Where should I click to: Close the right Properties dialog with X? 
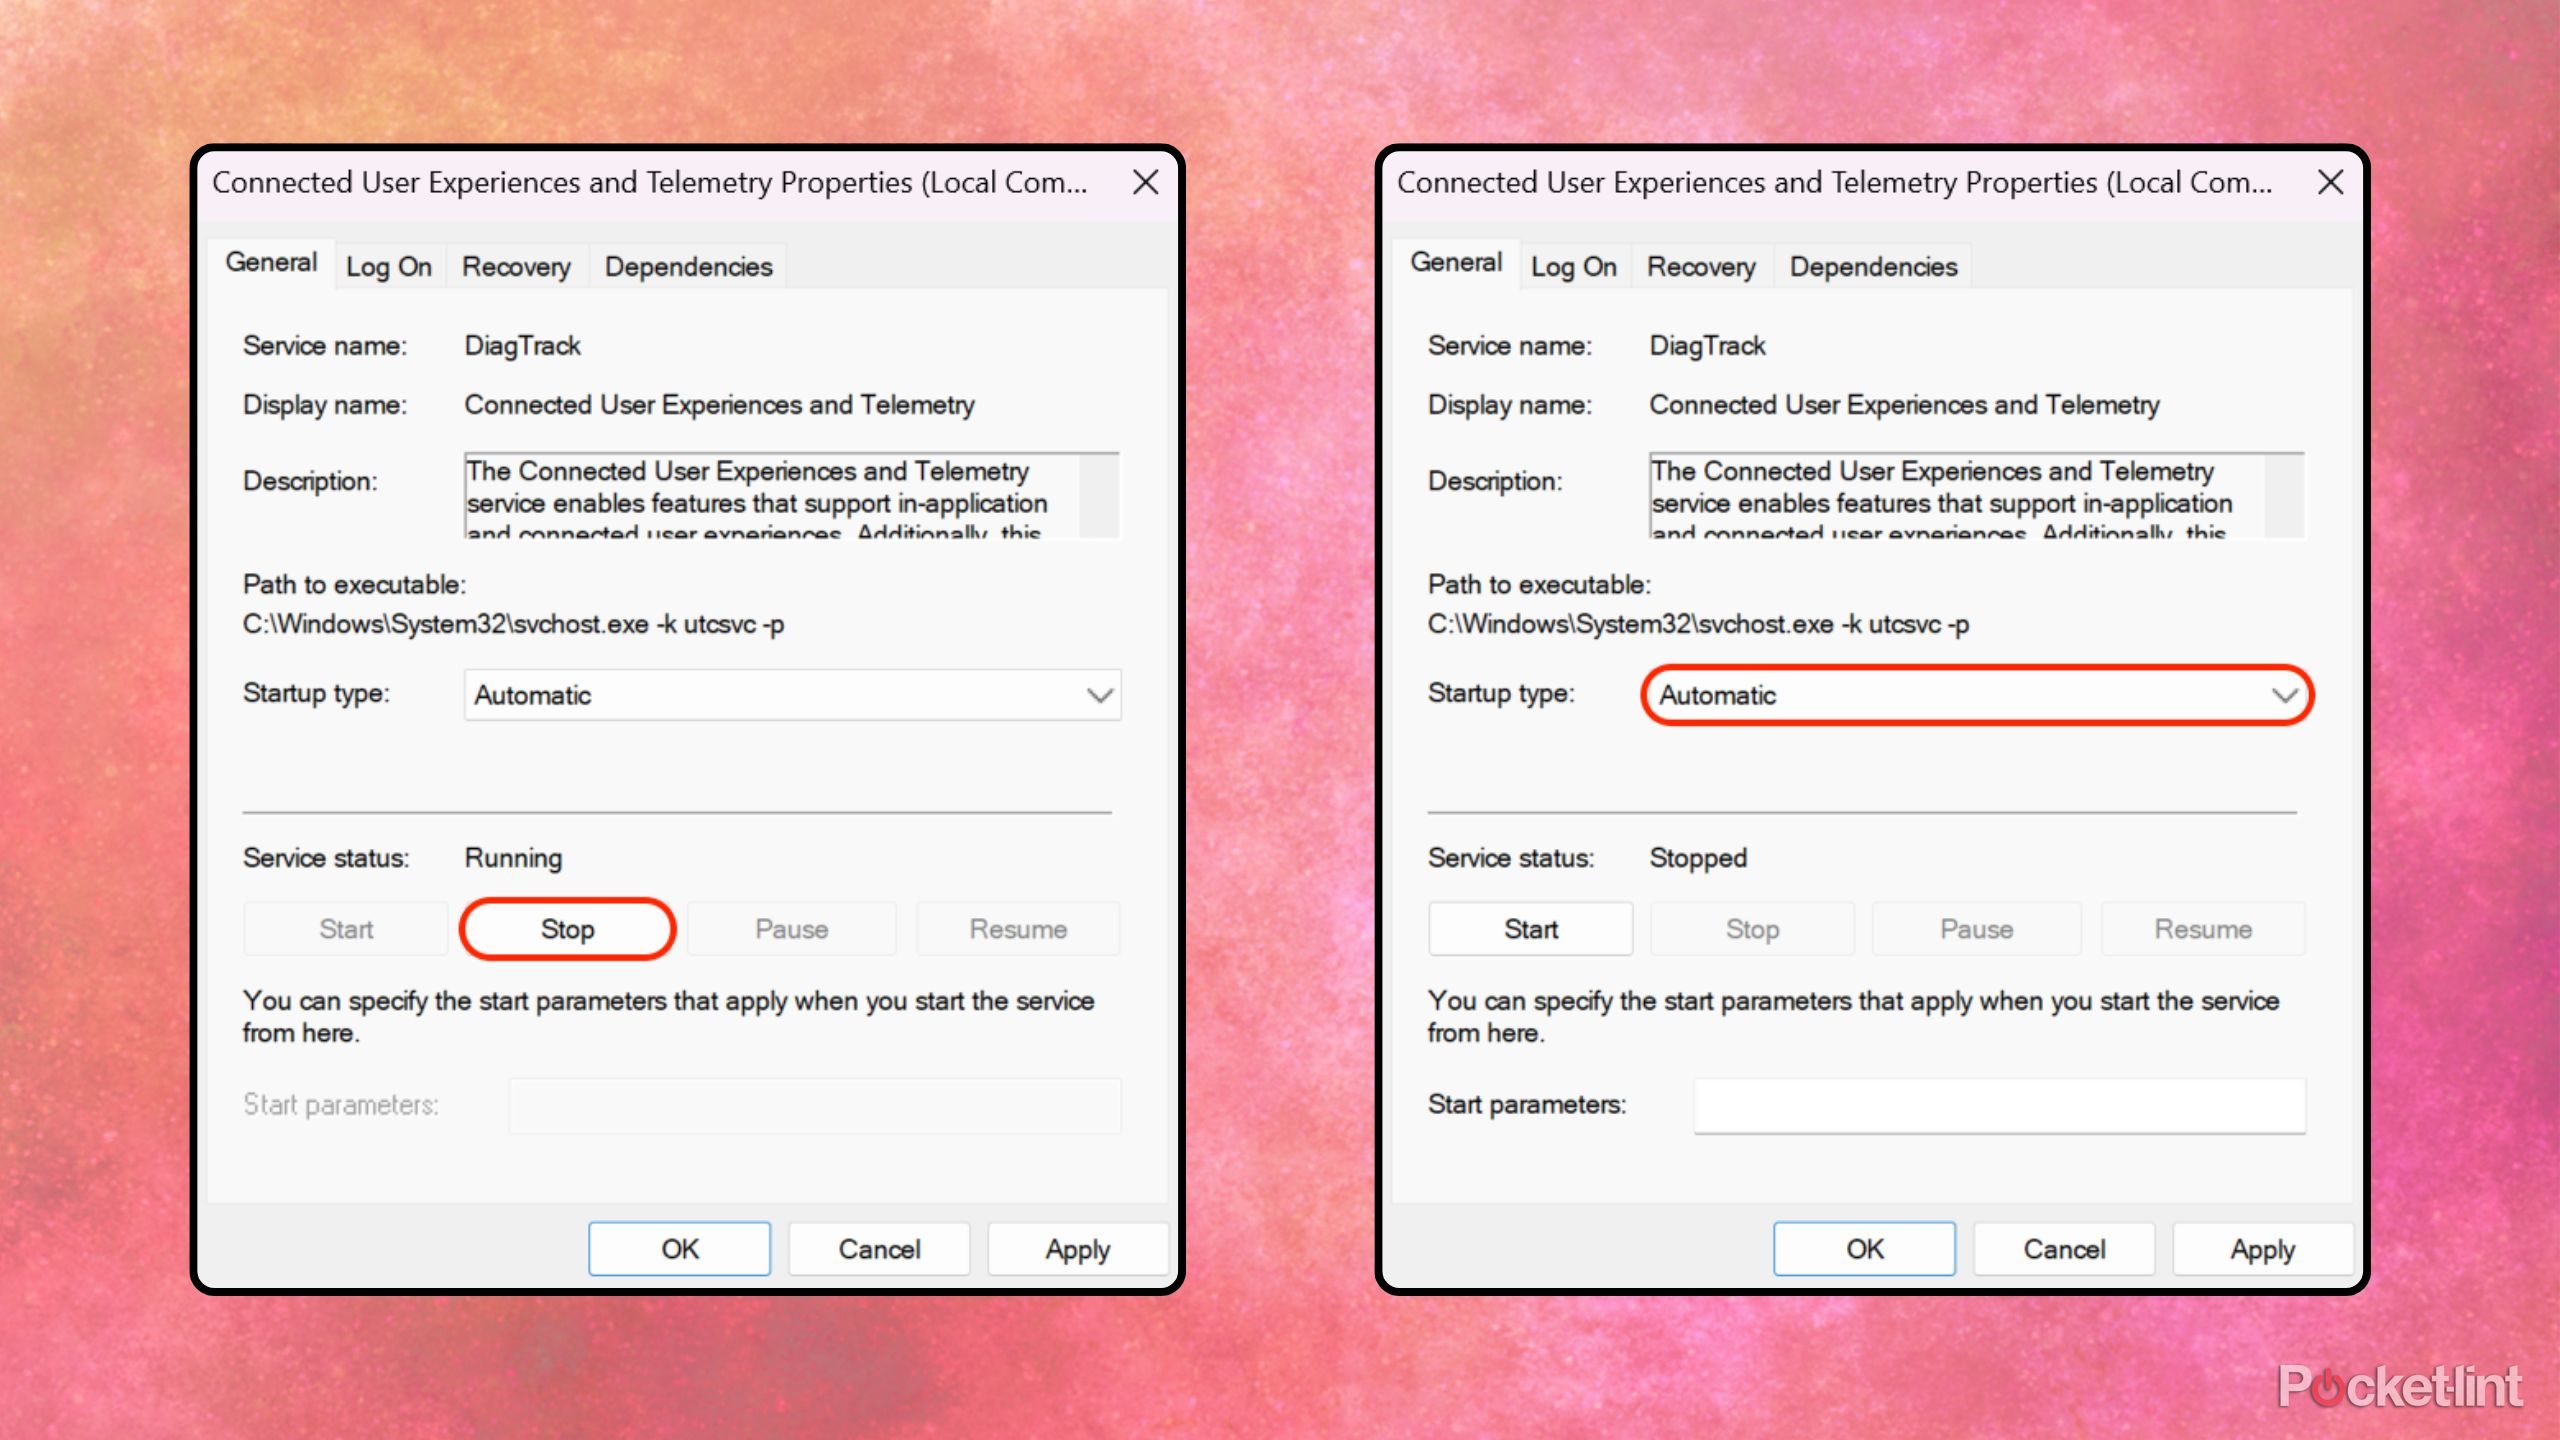coord(2330,182)
